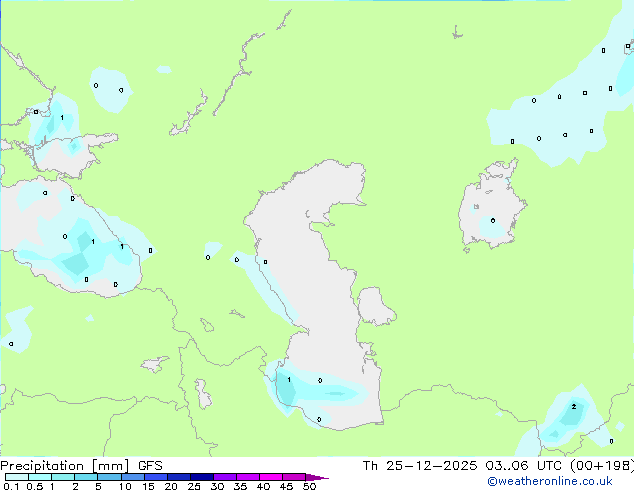
Task: Click the map value '2' at bottom right
Action: tap(574, 407)
